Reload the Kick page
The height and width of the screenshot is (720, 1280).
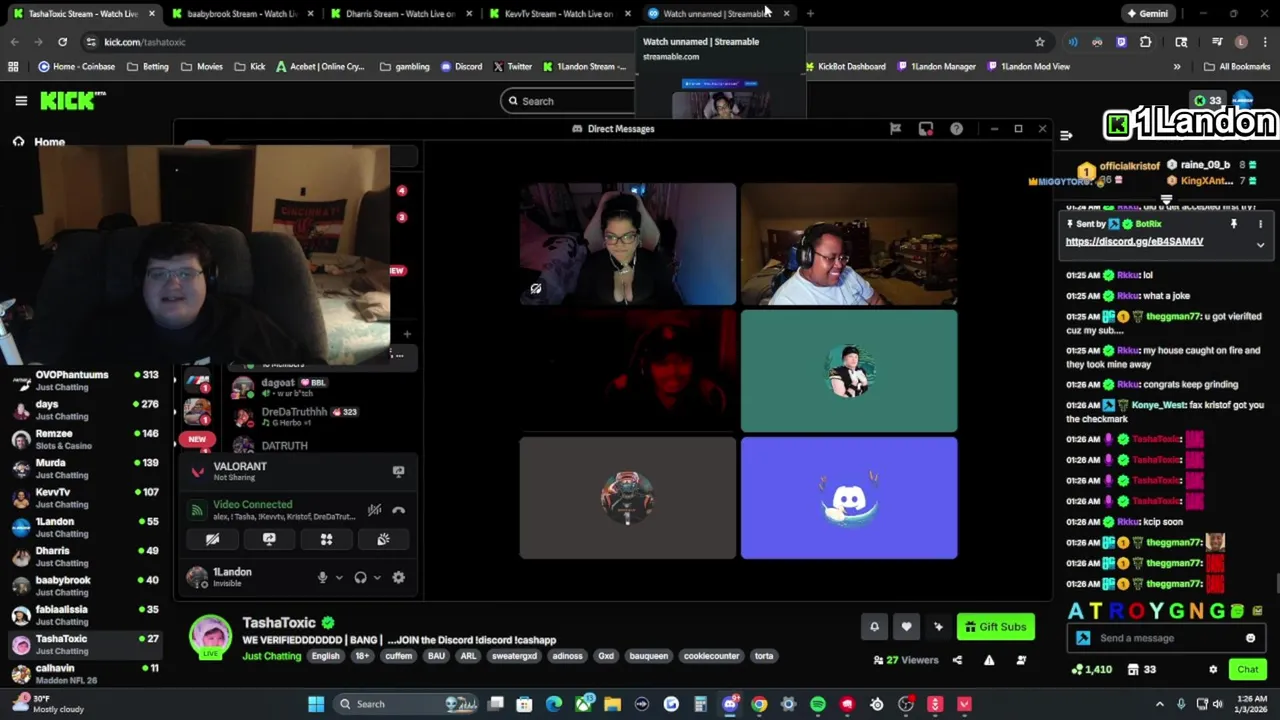pos(62,42)
